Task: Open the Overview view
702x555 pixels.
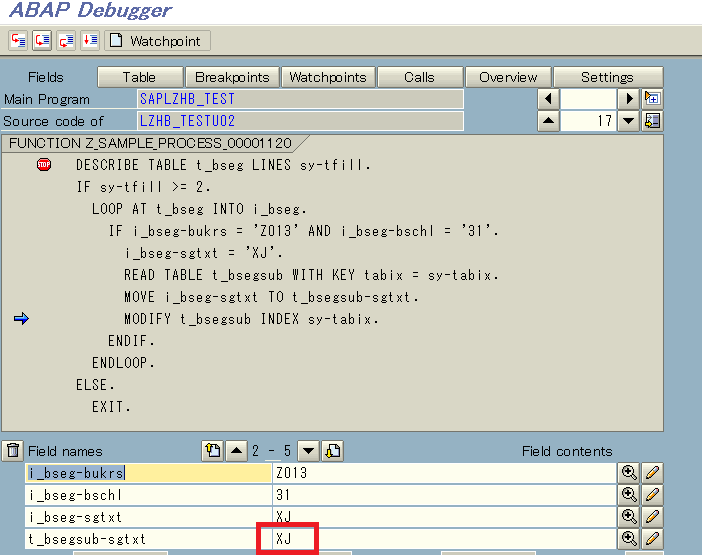Action: [508, 77]
